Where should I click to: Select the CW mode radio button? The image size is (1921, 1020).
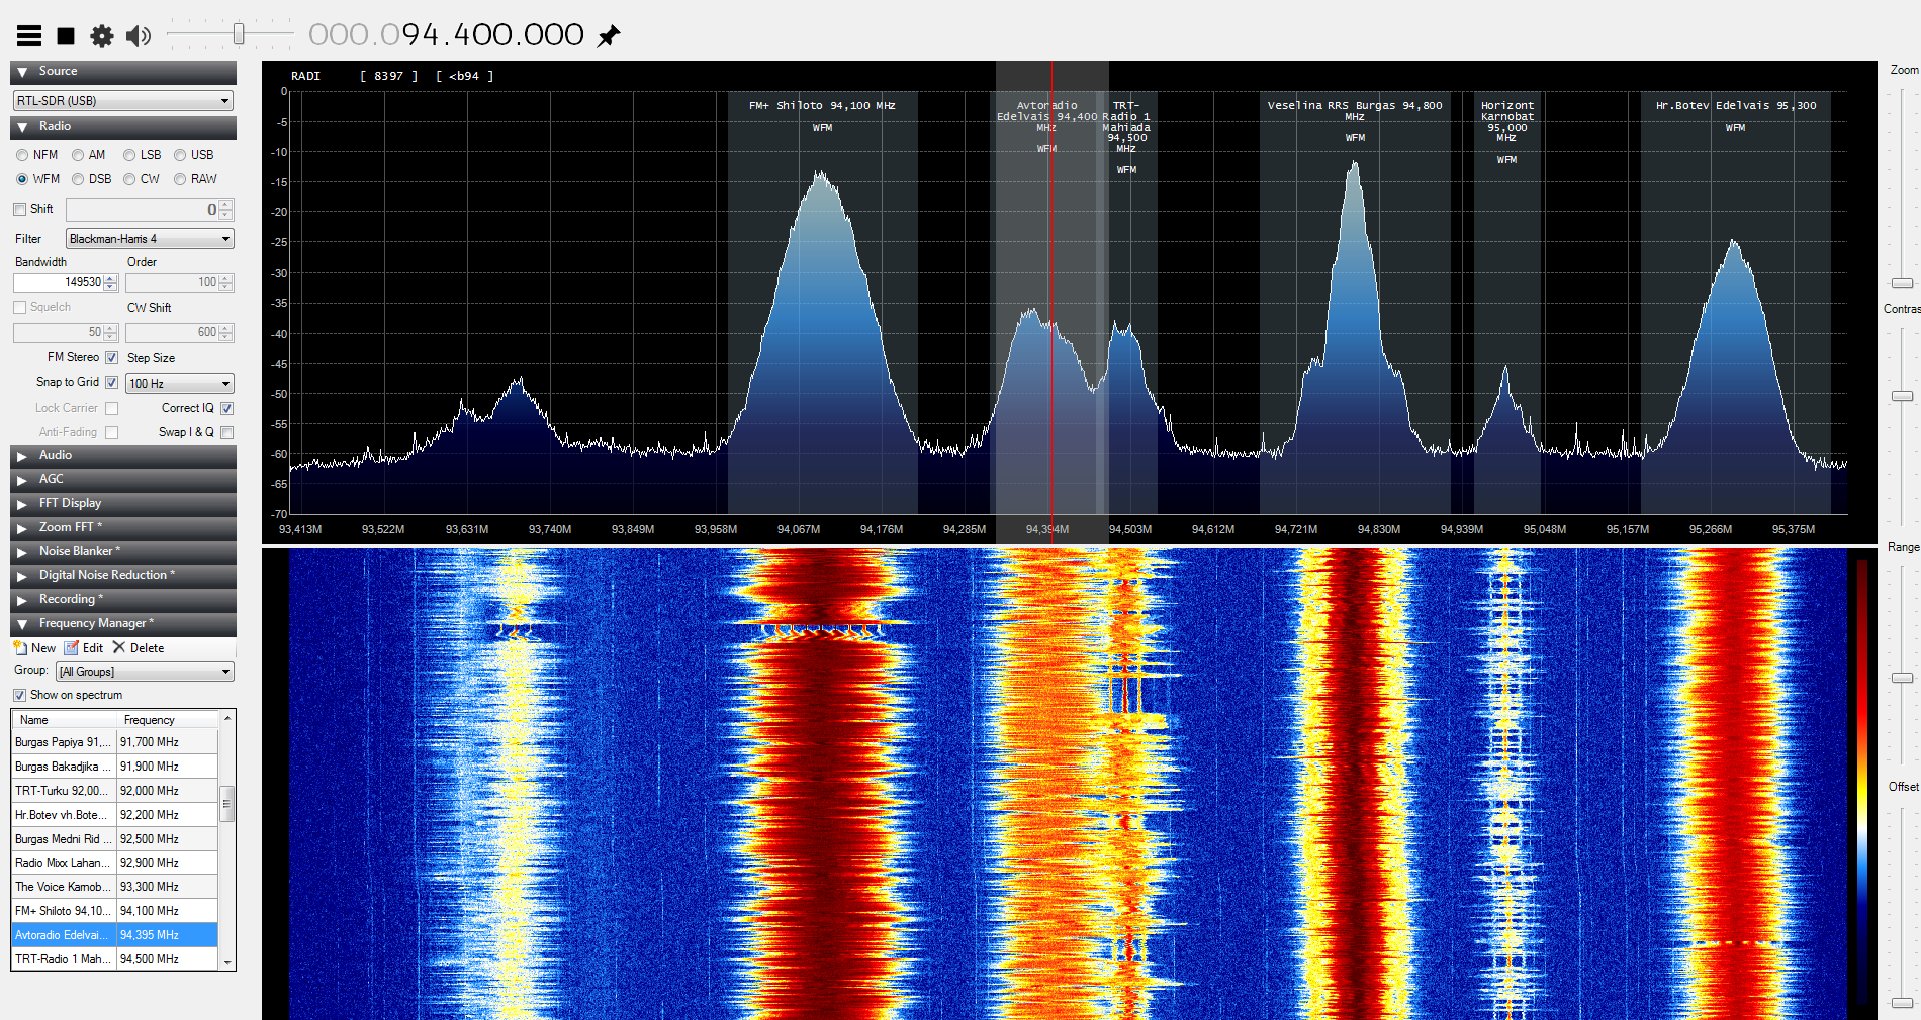[x=129, y=179]
